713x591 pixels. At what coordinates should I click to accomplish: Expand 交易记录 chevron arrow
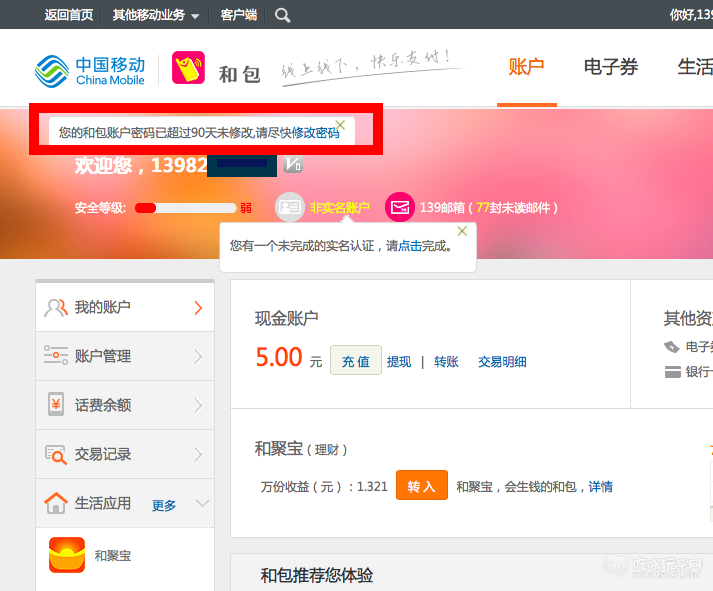pyautogui.click(x=198, y=455)
